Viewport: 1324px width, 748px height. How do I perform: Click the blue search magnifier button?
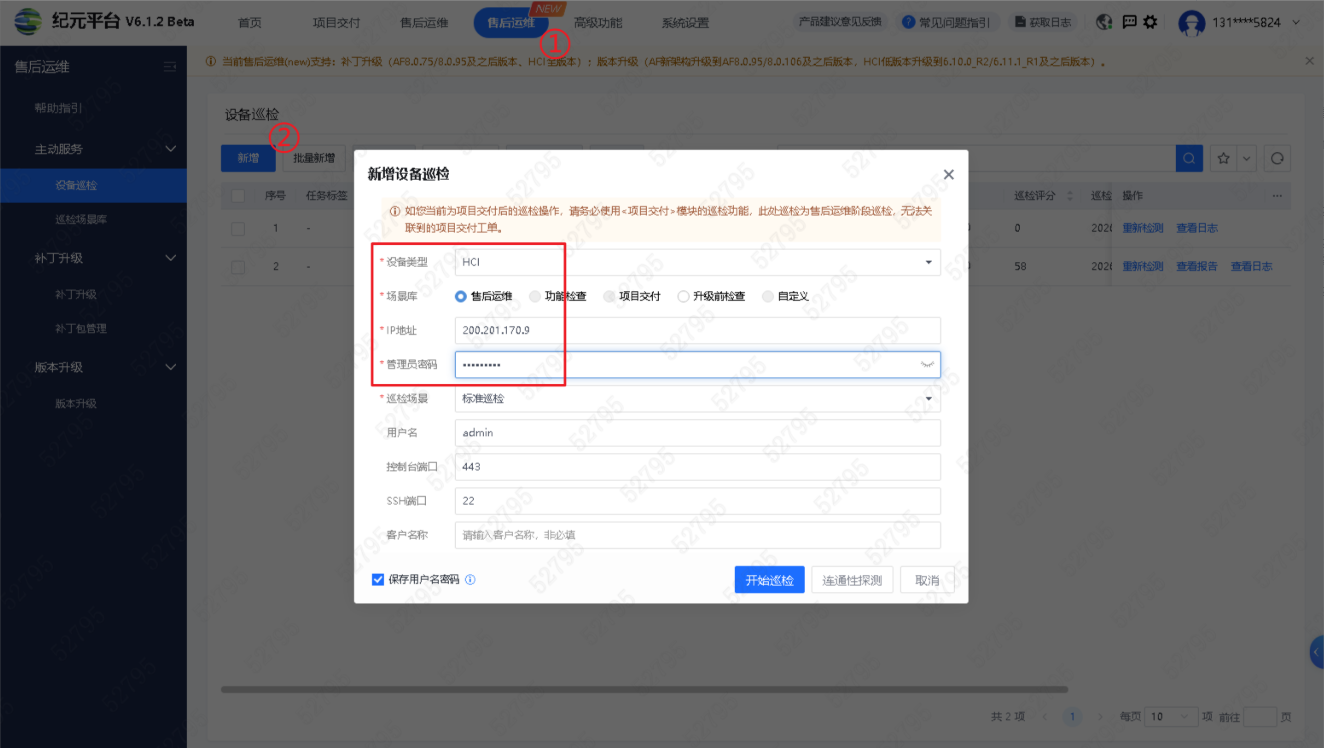(x=1189, y=158)
